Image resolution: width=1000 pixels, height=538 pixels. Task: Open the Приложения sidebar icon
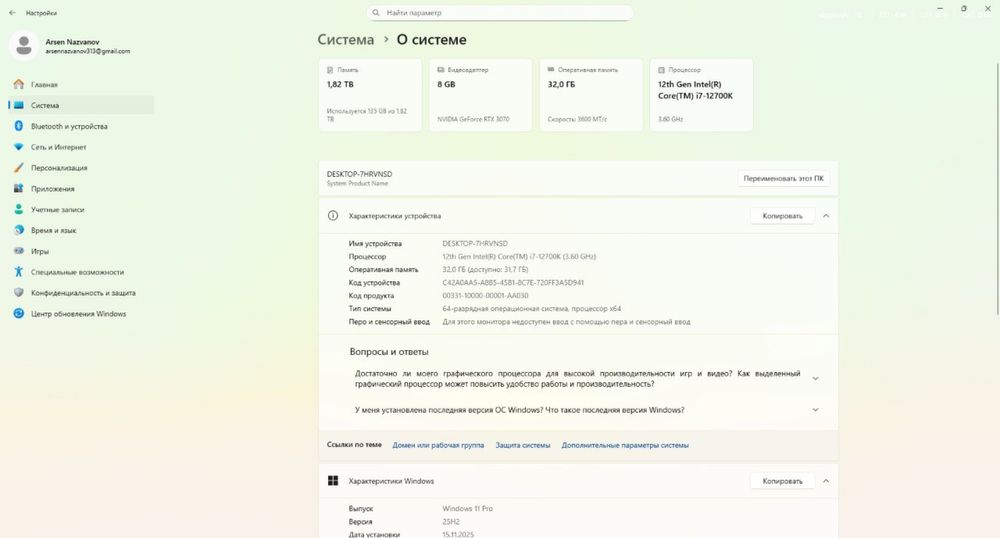tap(18, 189)
